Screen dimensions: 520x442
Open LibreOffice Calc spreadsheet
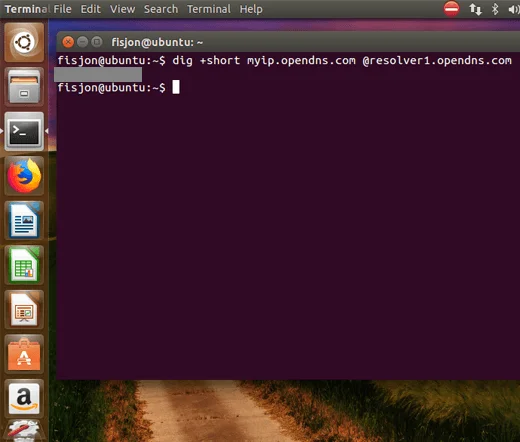coord(24,265)
